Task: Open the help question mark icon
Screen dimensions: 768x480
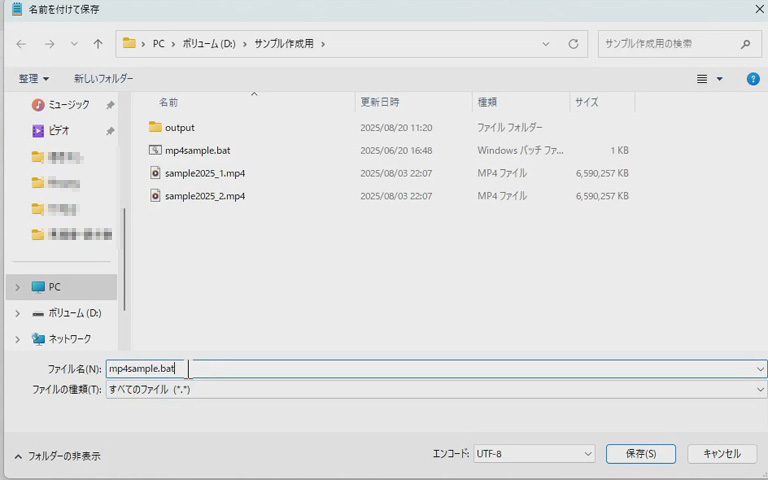Action: click(x=753, y=78)
